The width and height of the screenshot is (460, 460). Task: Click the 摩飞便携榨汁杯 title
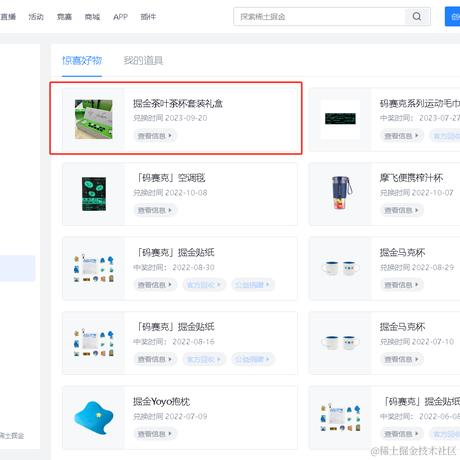(x=411, y=178)
